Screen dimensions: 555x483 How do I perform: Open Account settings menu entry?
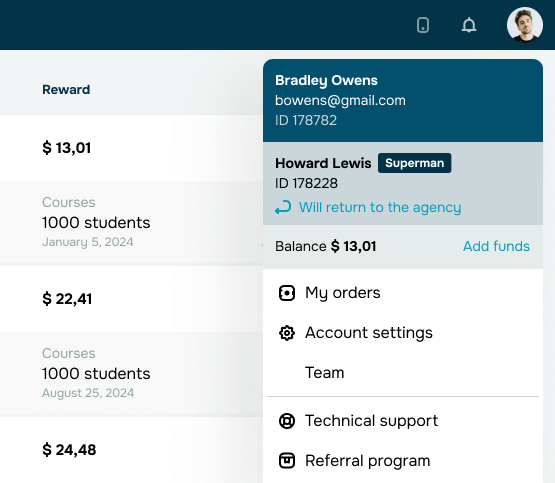click(x=403, y=333)
